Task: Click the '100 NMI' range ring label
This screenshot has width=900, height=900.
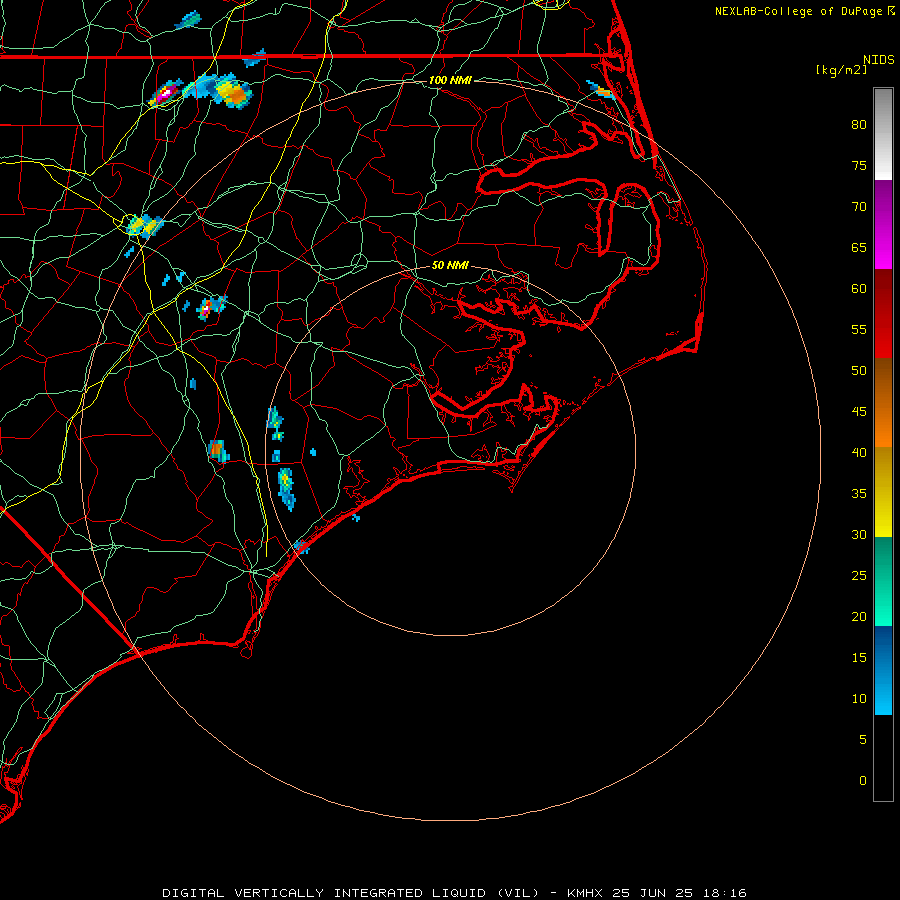Action: tap(450, 80)
